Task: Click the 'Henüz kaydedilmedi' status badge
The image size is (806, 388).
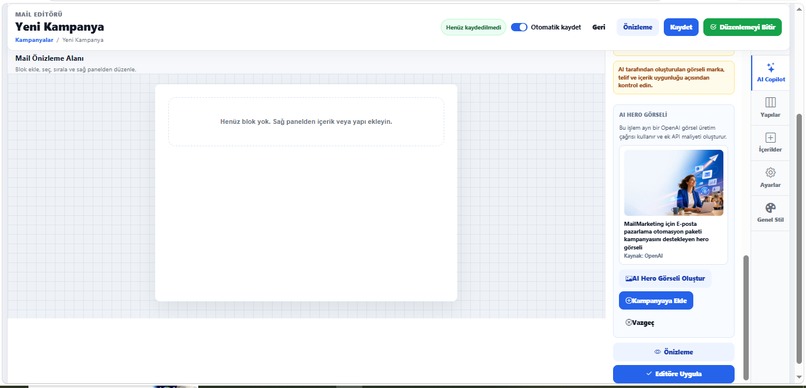Action: [473, 27]
